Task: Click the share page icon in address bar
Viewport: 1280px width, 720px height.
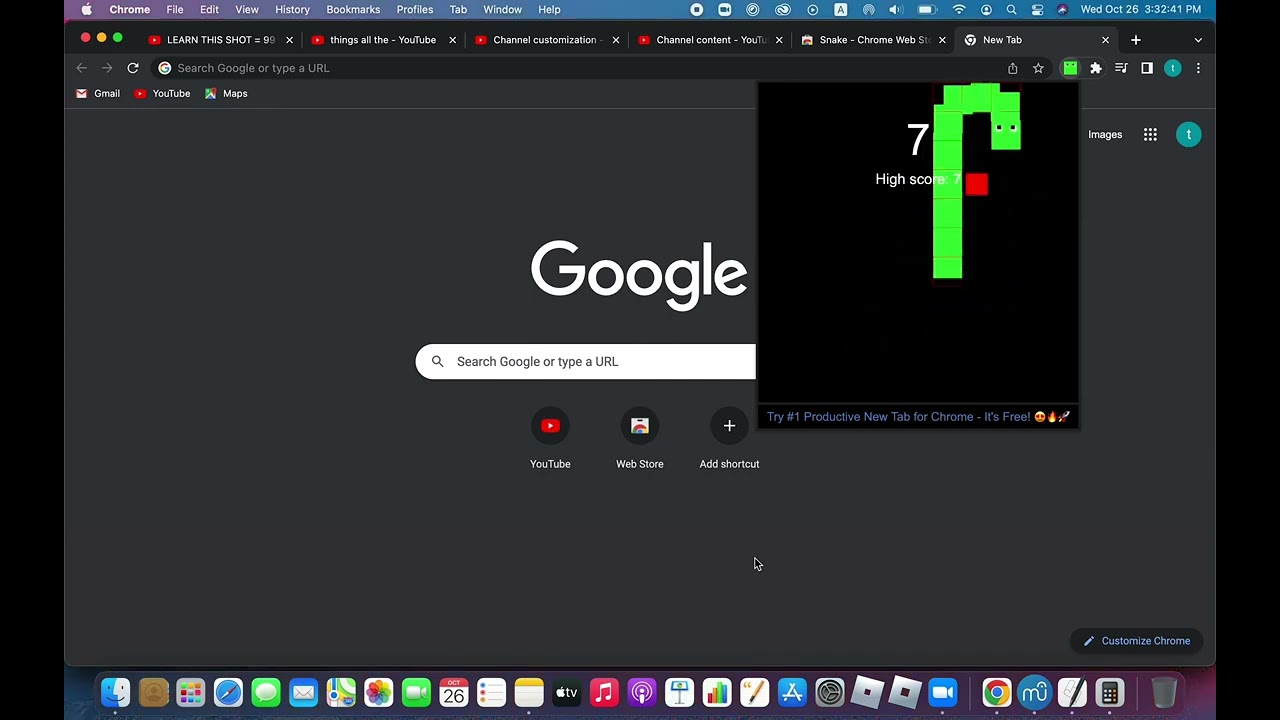Action: click(x=1013, y=68)
